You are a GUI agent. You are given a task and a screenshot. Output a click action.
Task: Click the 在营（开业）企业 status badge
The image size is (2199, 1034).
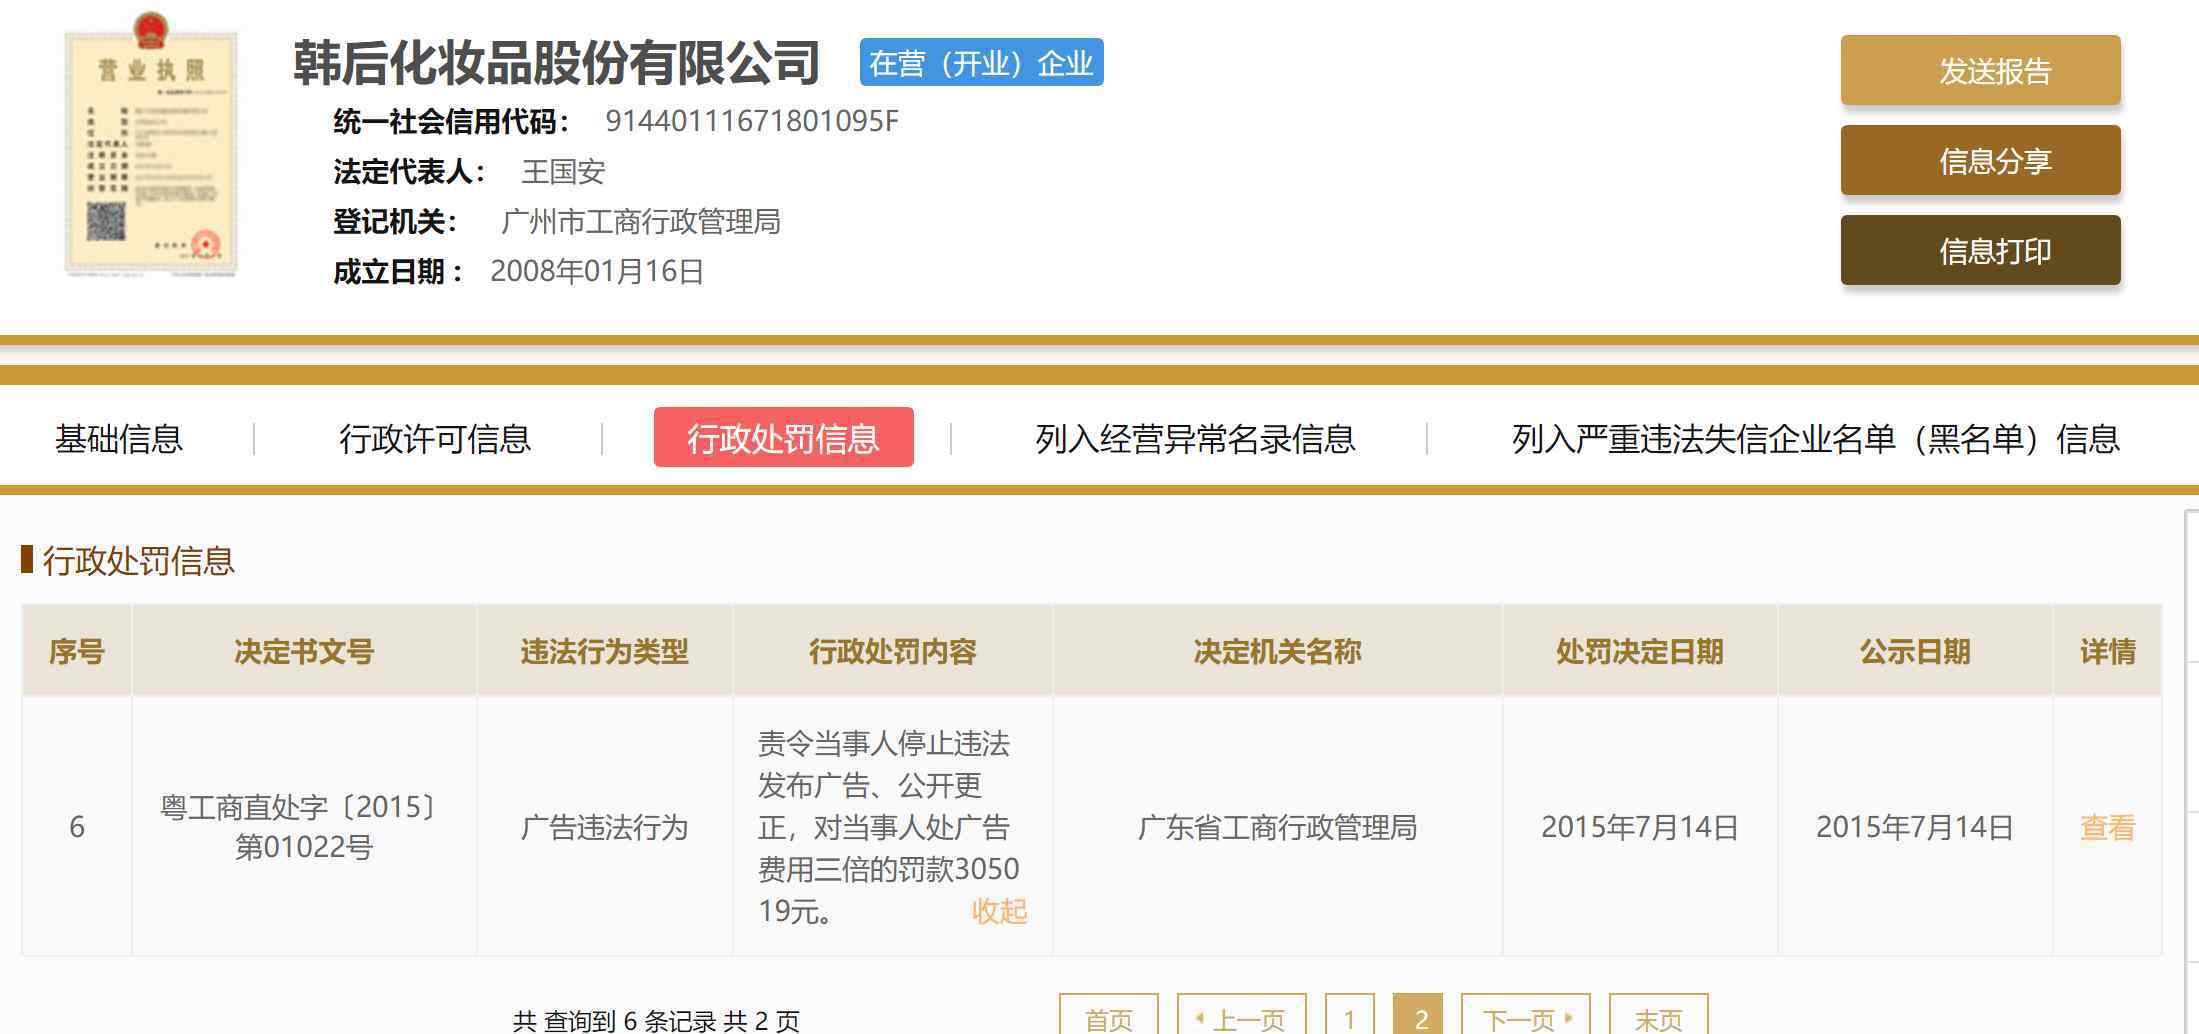tap(981, 62)
